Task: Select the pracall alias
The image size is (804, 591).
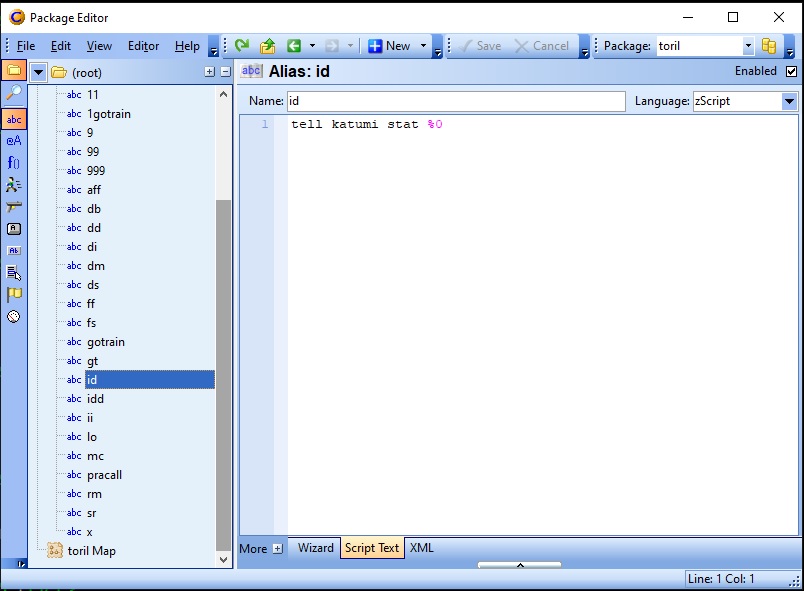Action: coord(105,475)
